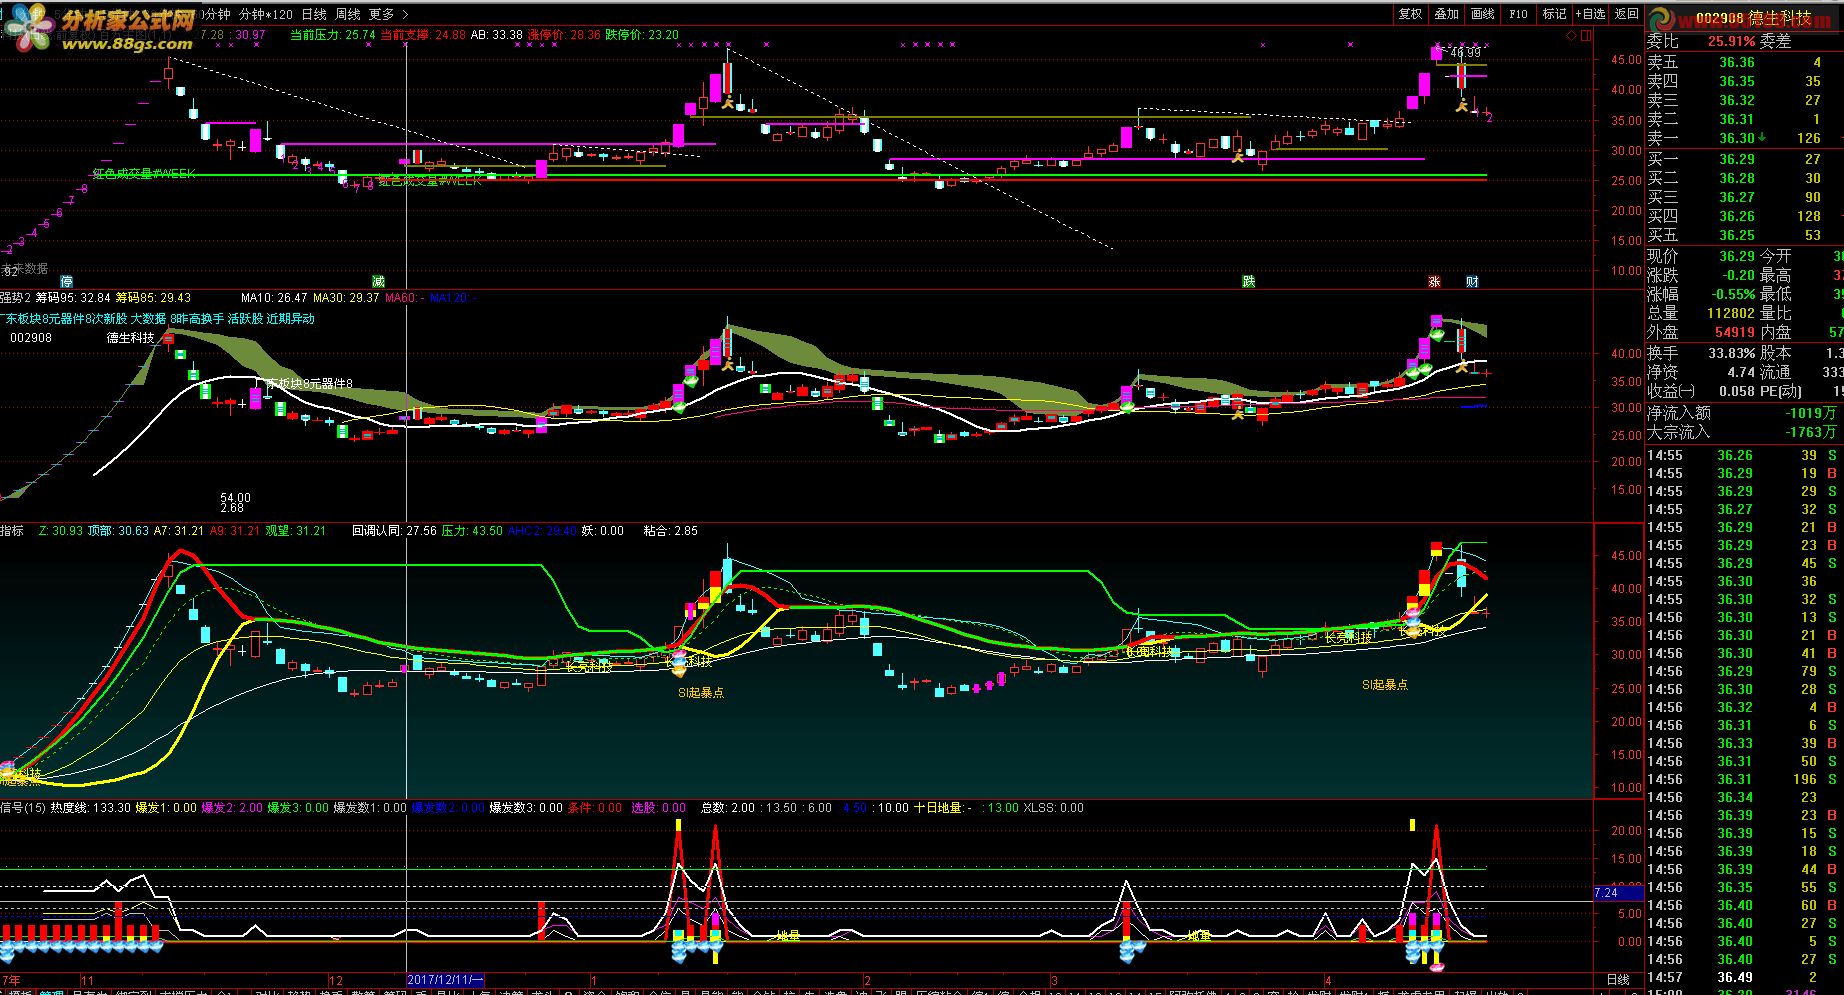Click the 筹码95: 32.84 readout

pyautogui.click(x=73, y=297)
